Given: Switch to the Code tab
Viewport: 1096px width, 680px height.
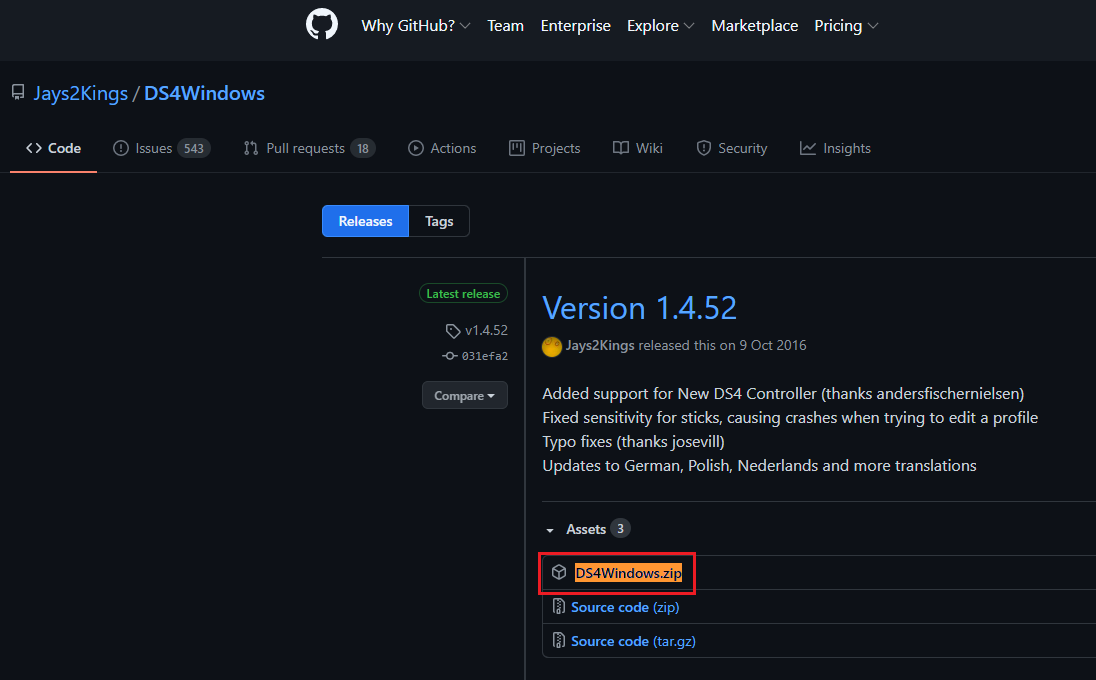Looking at the screenshot, I should click(53, 148).
